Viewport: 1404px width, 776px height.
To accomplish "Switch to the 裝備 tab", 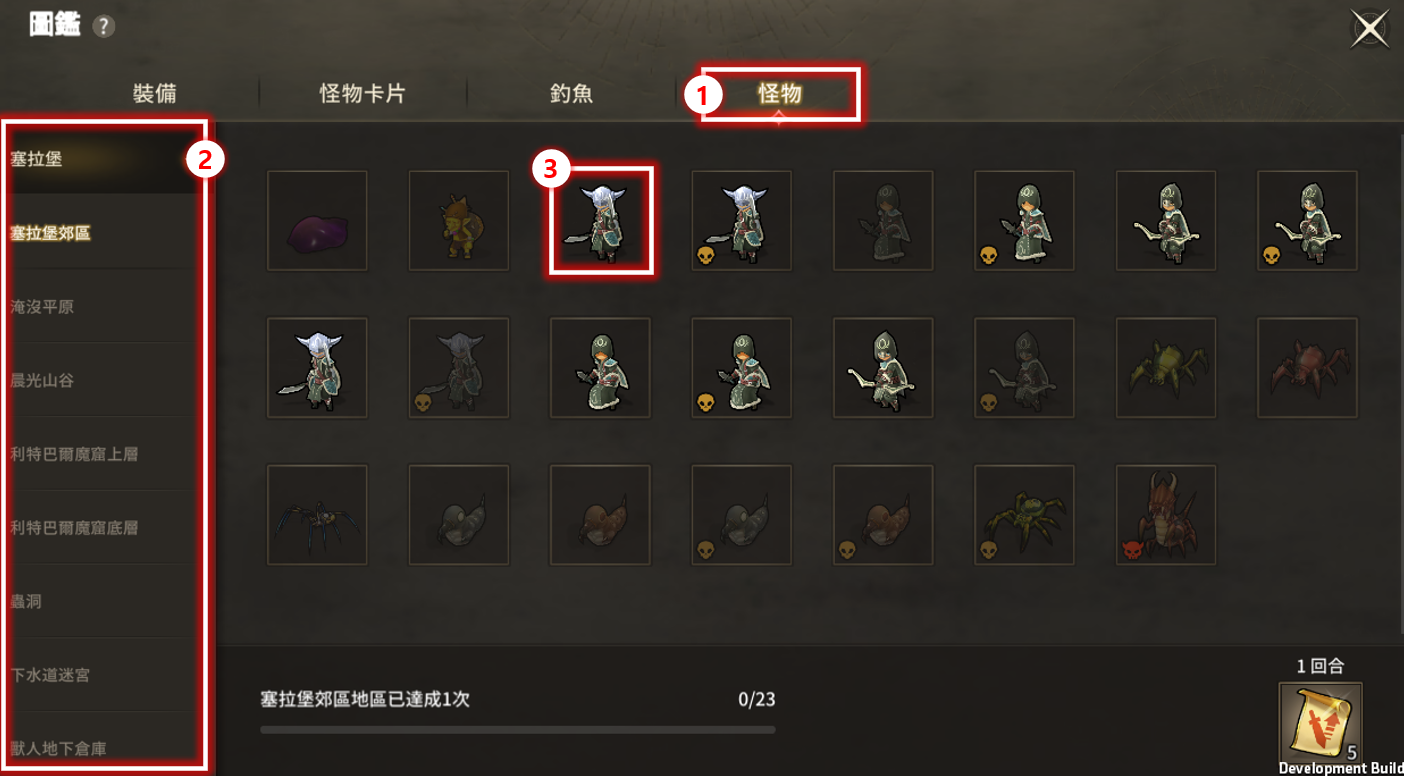I will pos(155,94).
